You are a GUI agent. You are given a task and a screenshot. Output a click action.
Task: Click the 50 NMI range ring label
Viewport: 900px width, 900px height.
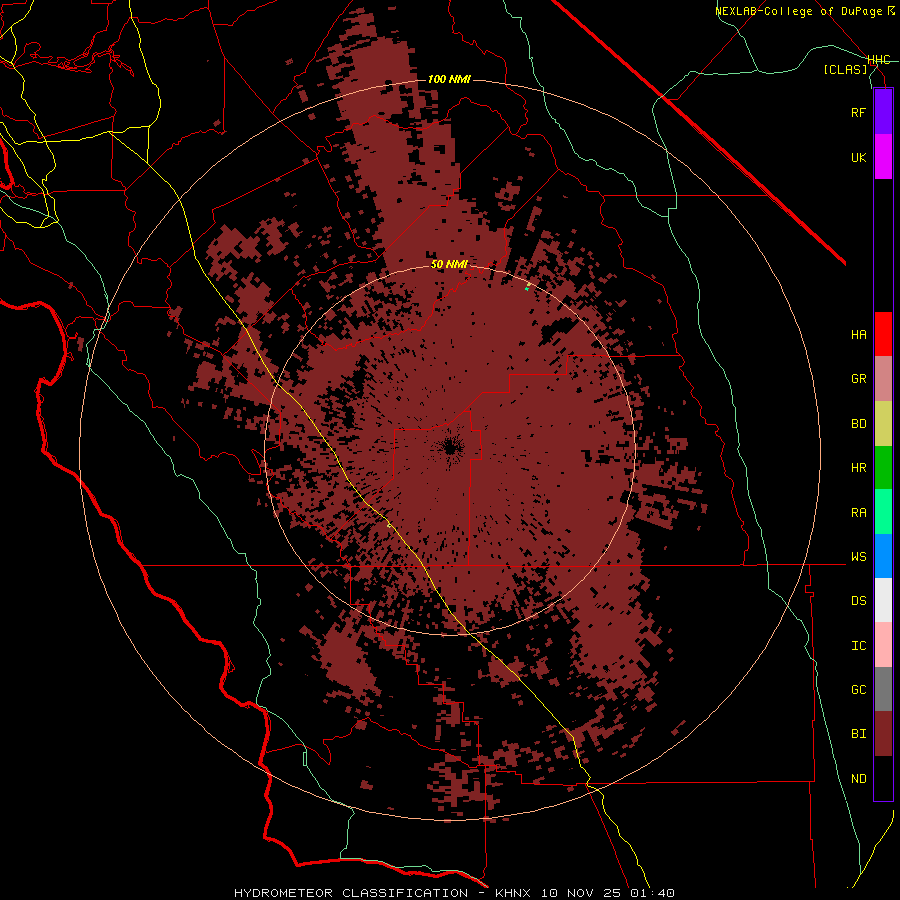pyautogui.click(x=449, y=264)
